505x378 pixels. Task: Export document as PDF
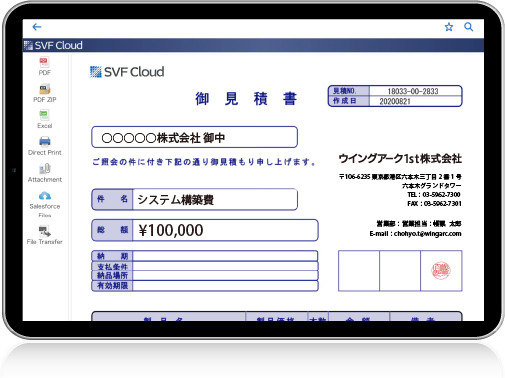[44, 66]
